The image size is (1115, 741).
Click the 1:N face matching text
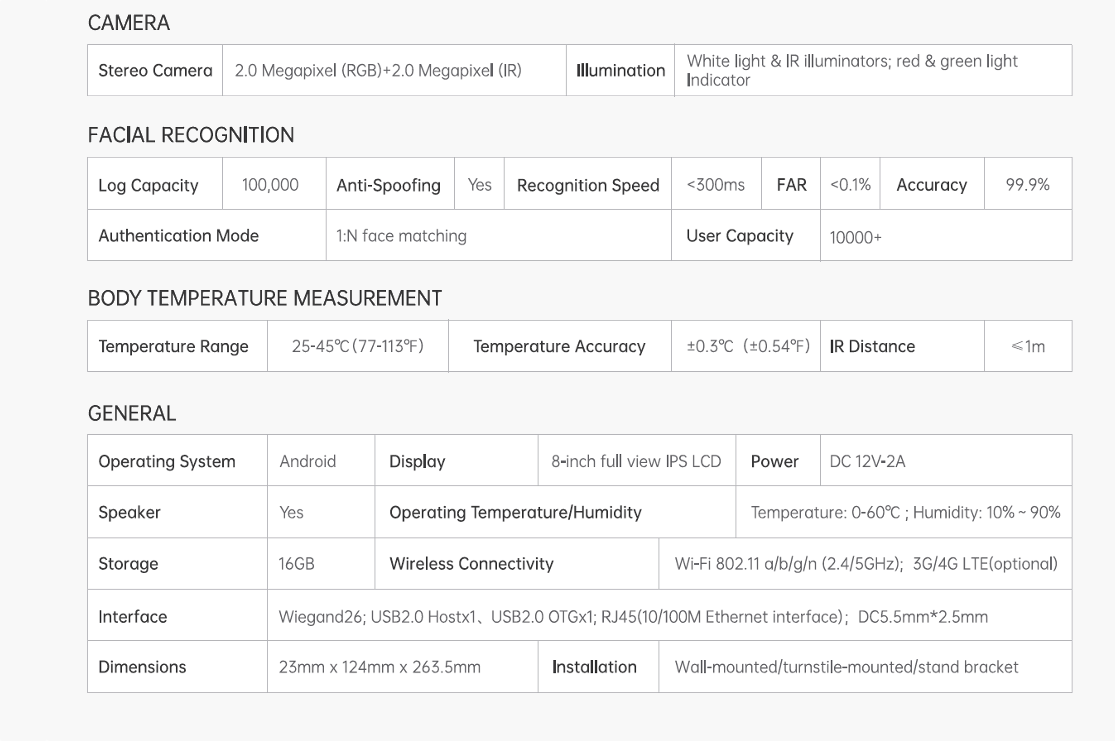401,236
